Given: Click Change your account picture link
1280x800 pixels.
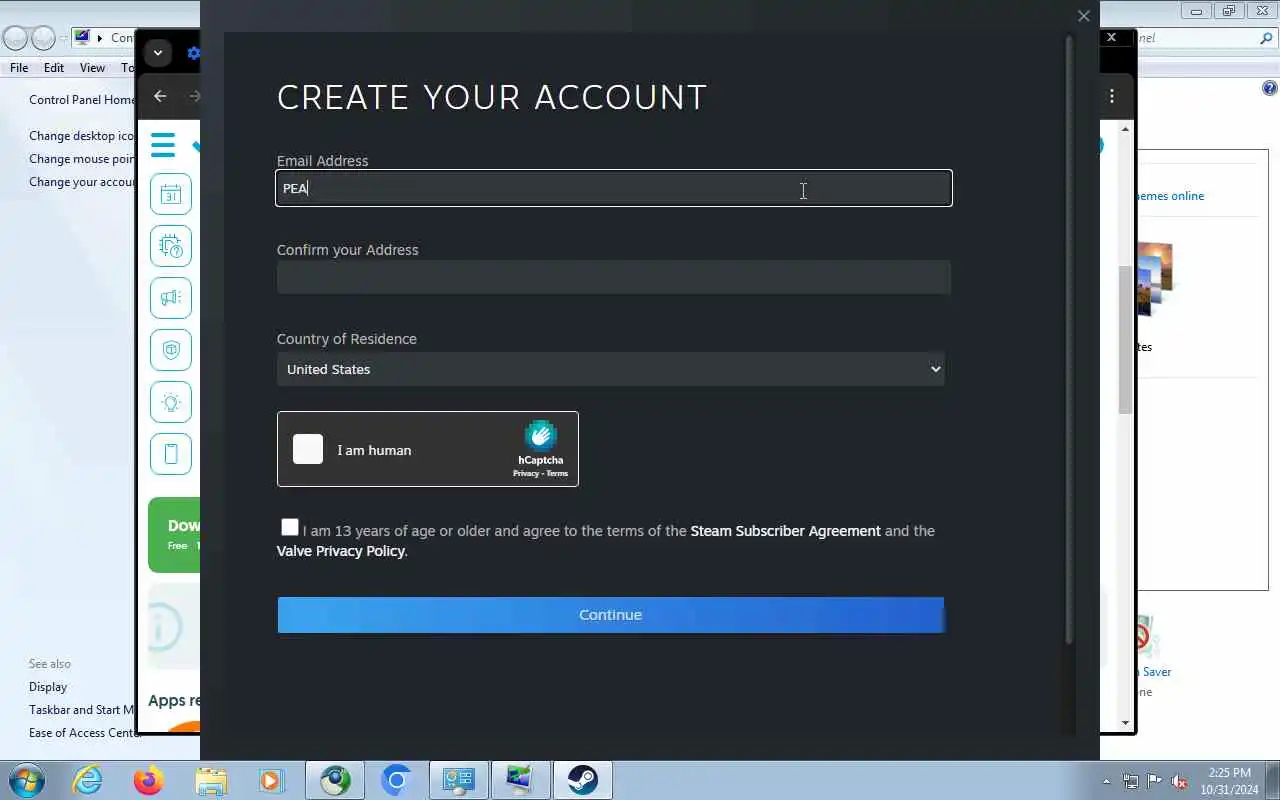Looking at the screenshot, I should coord(81,182).
